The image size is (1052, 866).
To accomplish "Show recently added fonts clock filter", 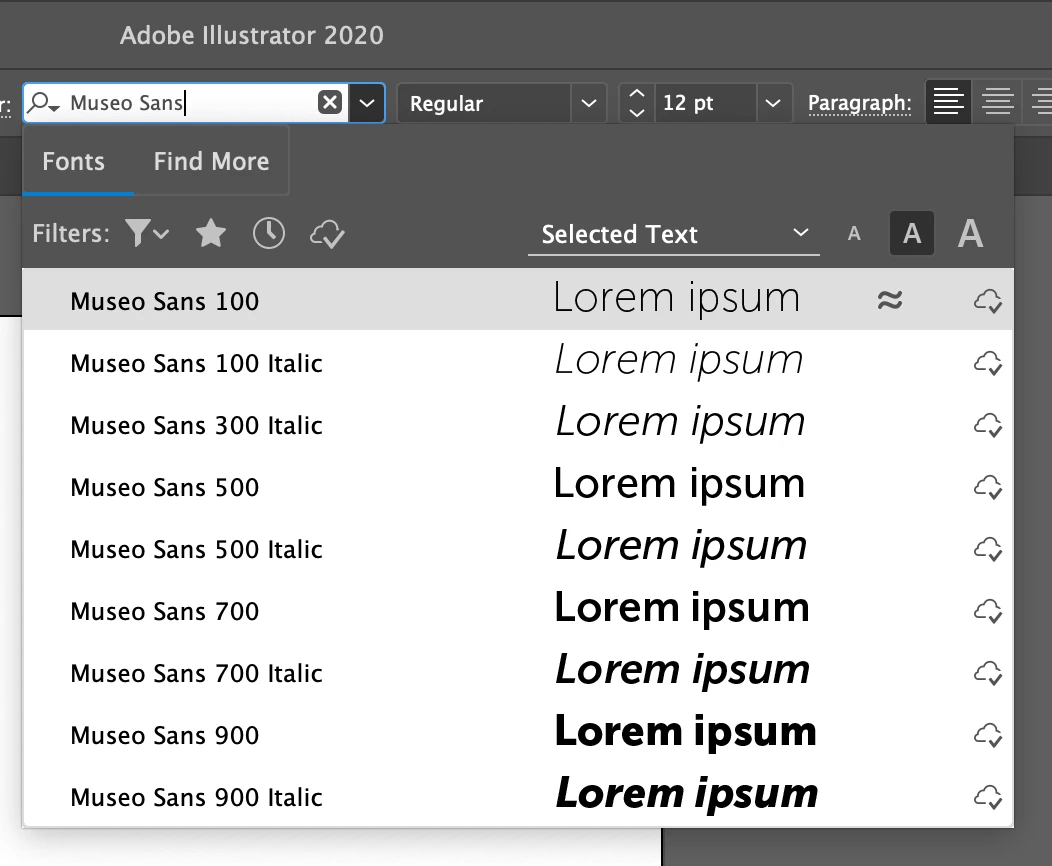I will (268, 233).
